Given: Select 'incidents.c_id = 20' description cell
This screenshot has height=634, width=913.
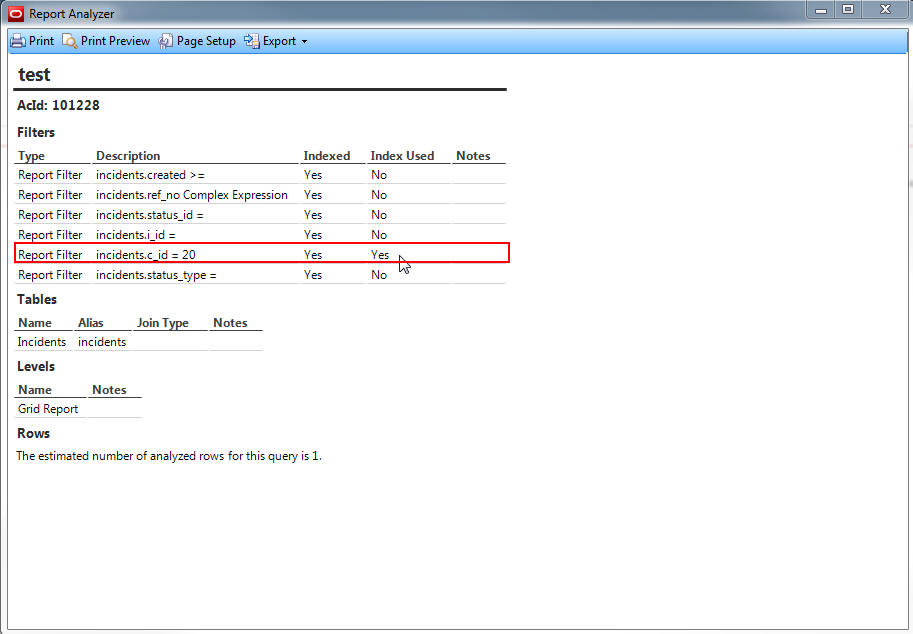Looking at the screenshot, I should (x=146, y=254).
